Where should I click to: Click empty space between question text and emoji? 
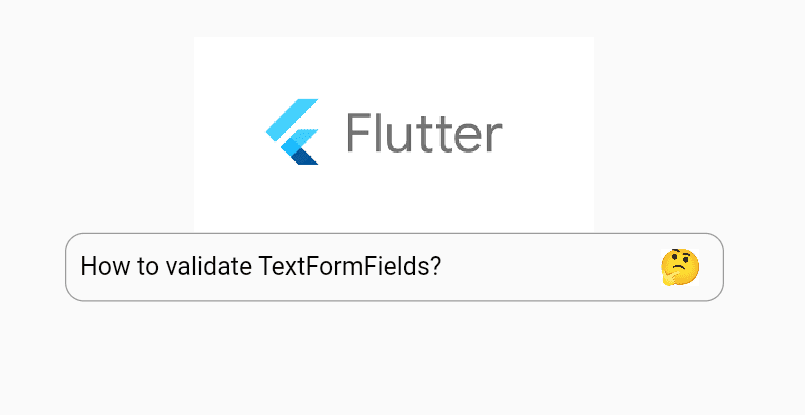[x=550, y=267]
